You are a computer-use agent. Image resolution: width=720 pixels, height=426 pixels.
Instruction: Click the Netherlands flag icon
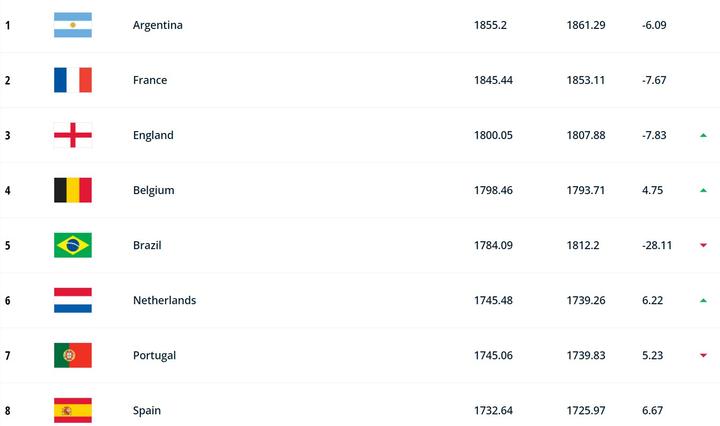coord(73,300)
